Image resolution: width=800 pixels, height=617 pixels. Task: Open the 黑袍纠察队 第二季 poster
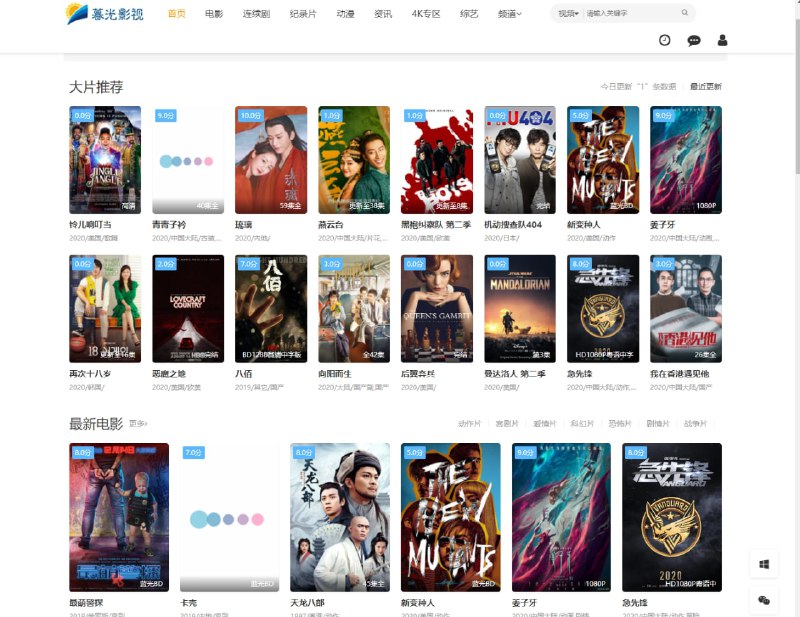click(437, 160)
